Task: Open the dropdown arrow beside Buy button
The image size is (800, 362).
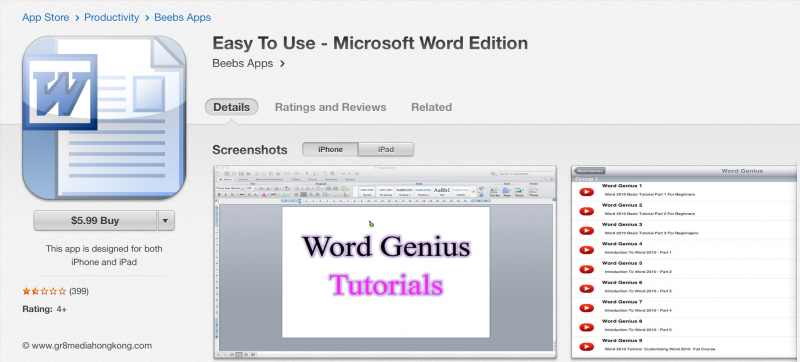Action: 166,221
